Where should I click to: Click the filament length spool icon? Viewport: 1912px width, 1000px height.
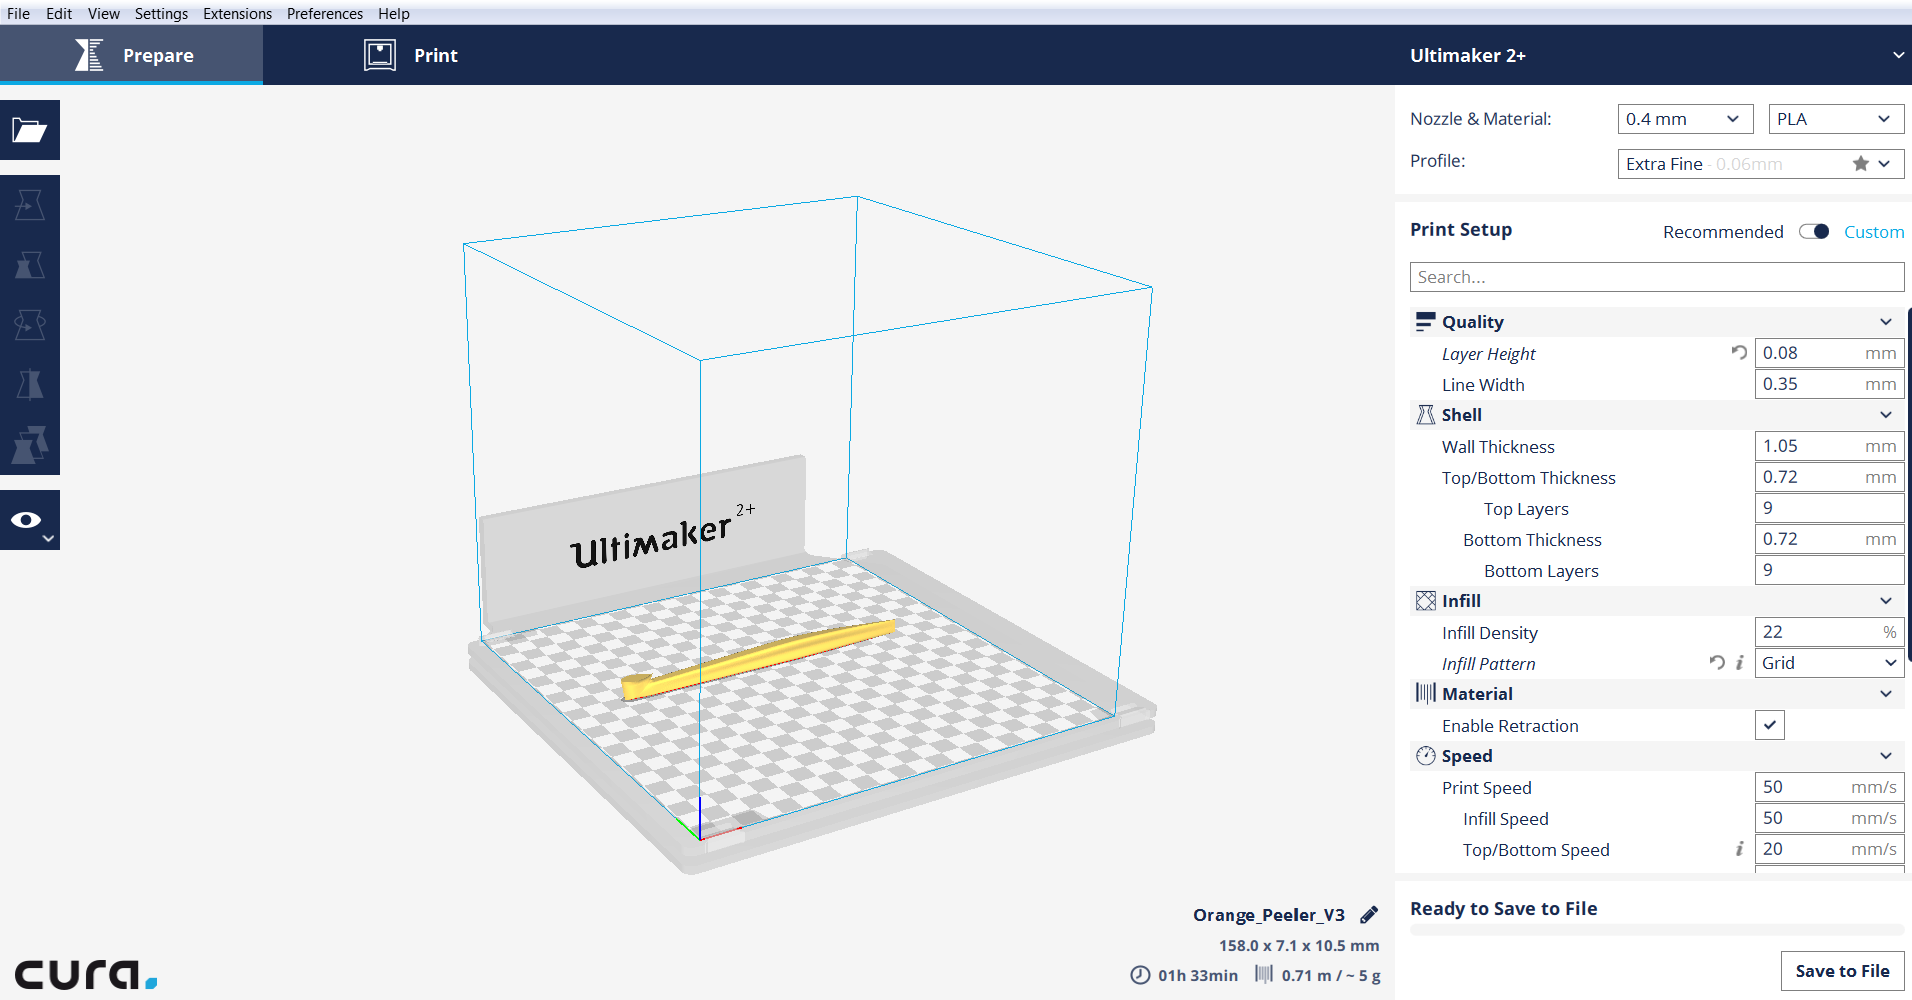[x=1264, y=974]
